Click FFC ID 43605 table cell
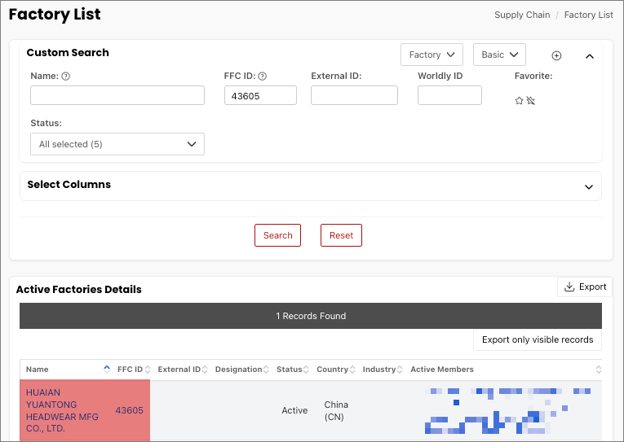 (129, 410)
